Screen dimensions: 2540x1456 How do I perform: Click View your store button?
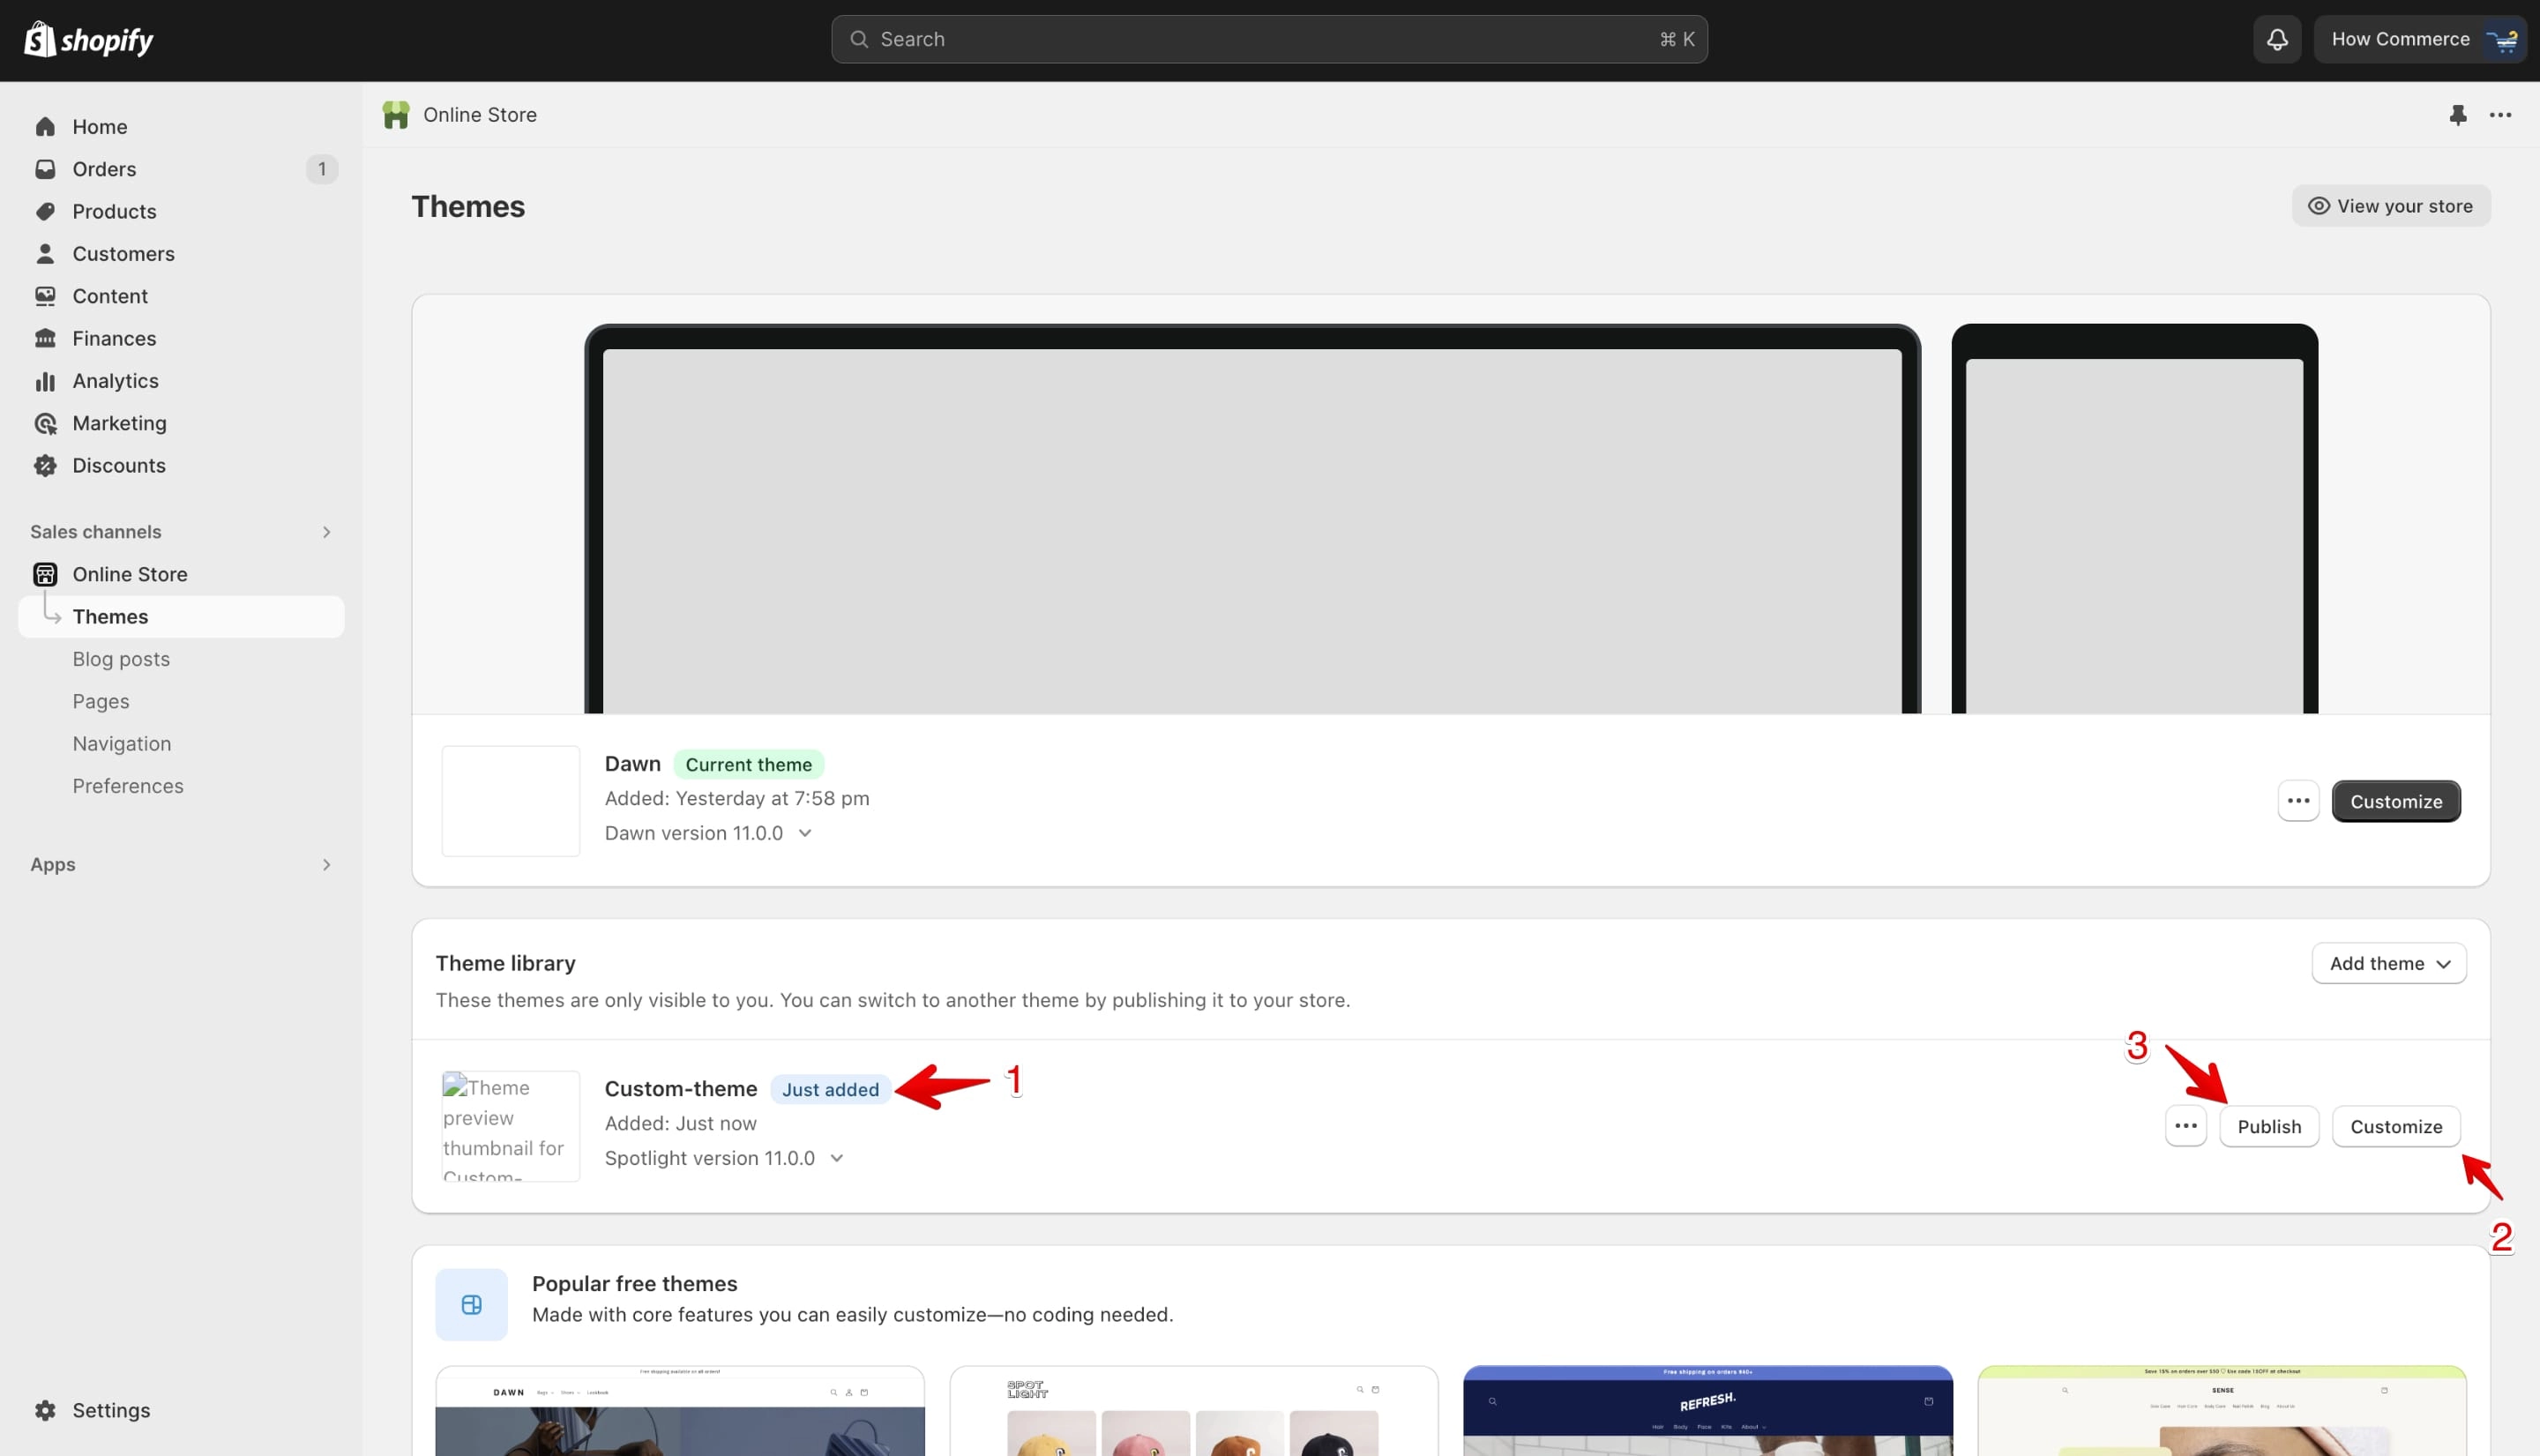[2391, 206]
